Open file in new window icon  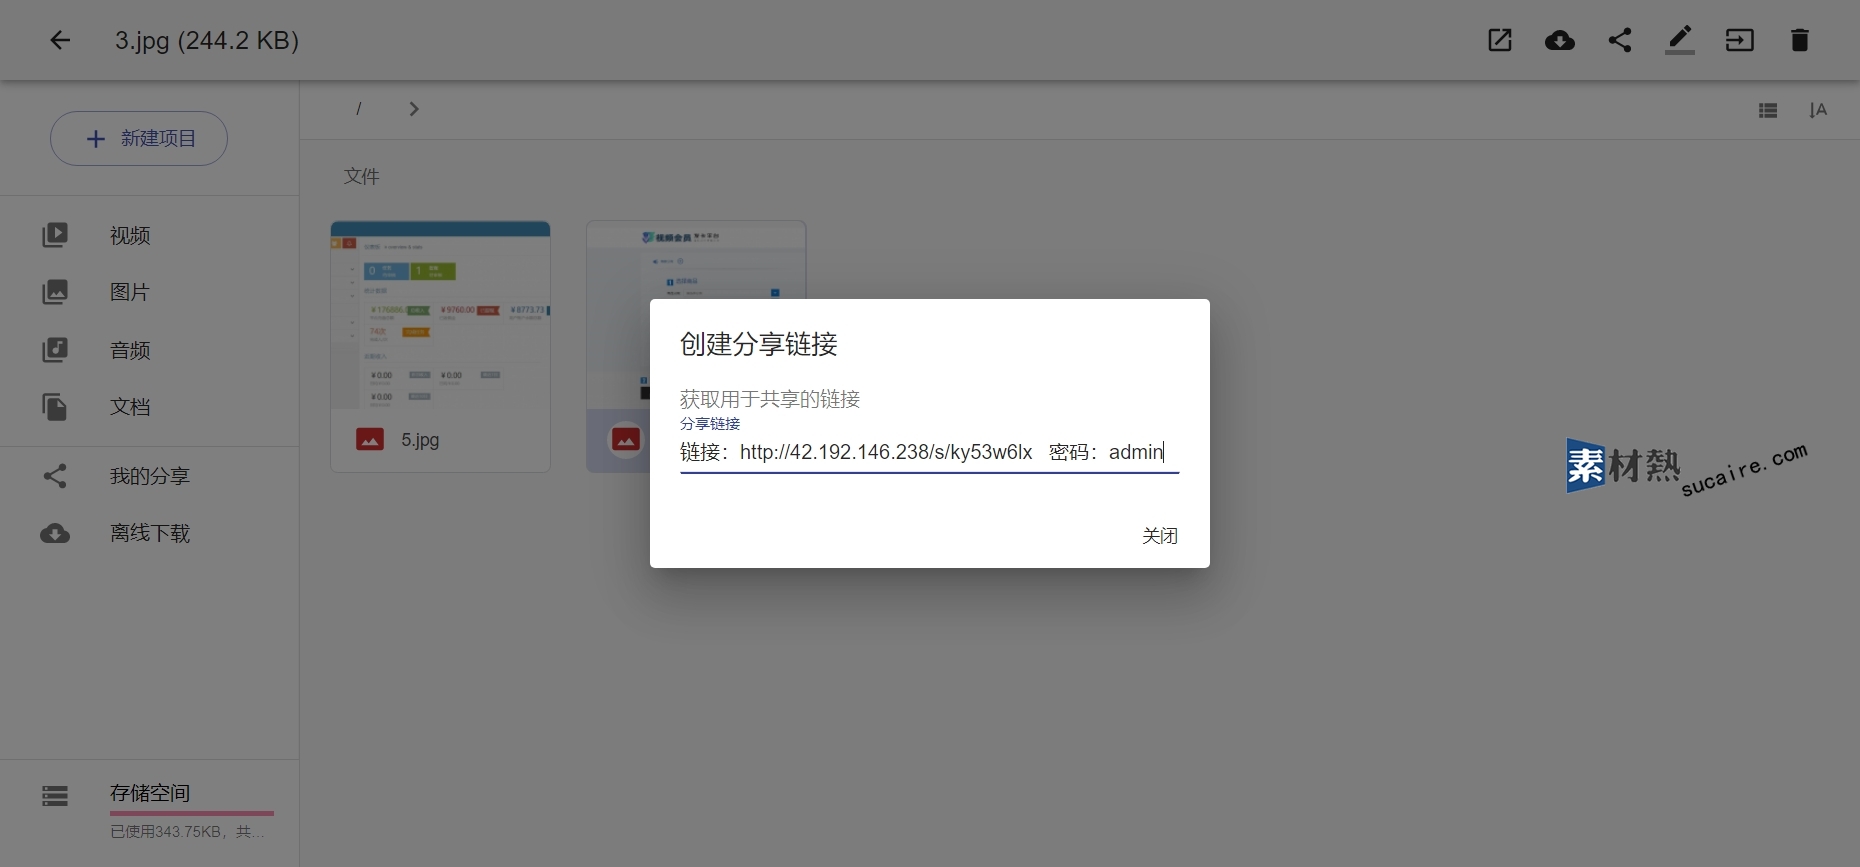click(x=1500, y=40)
